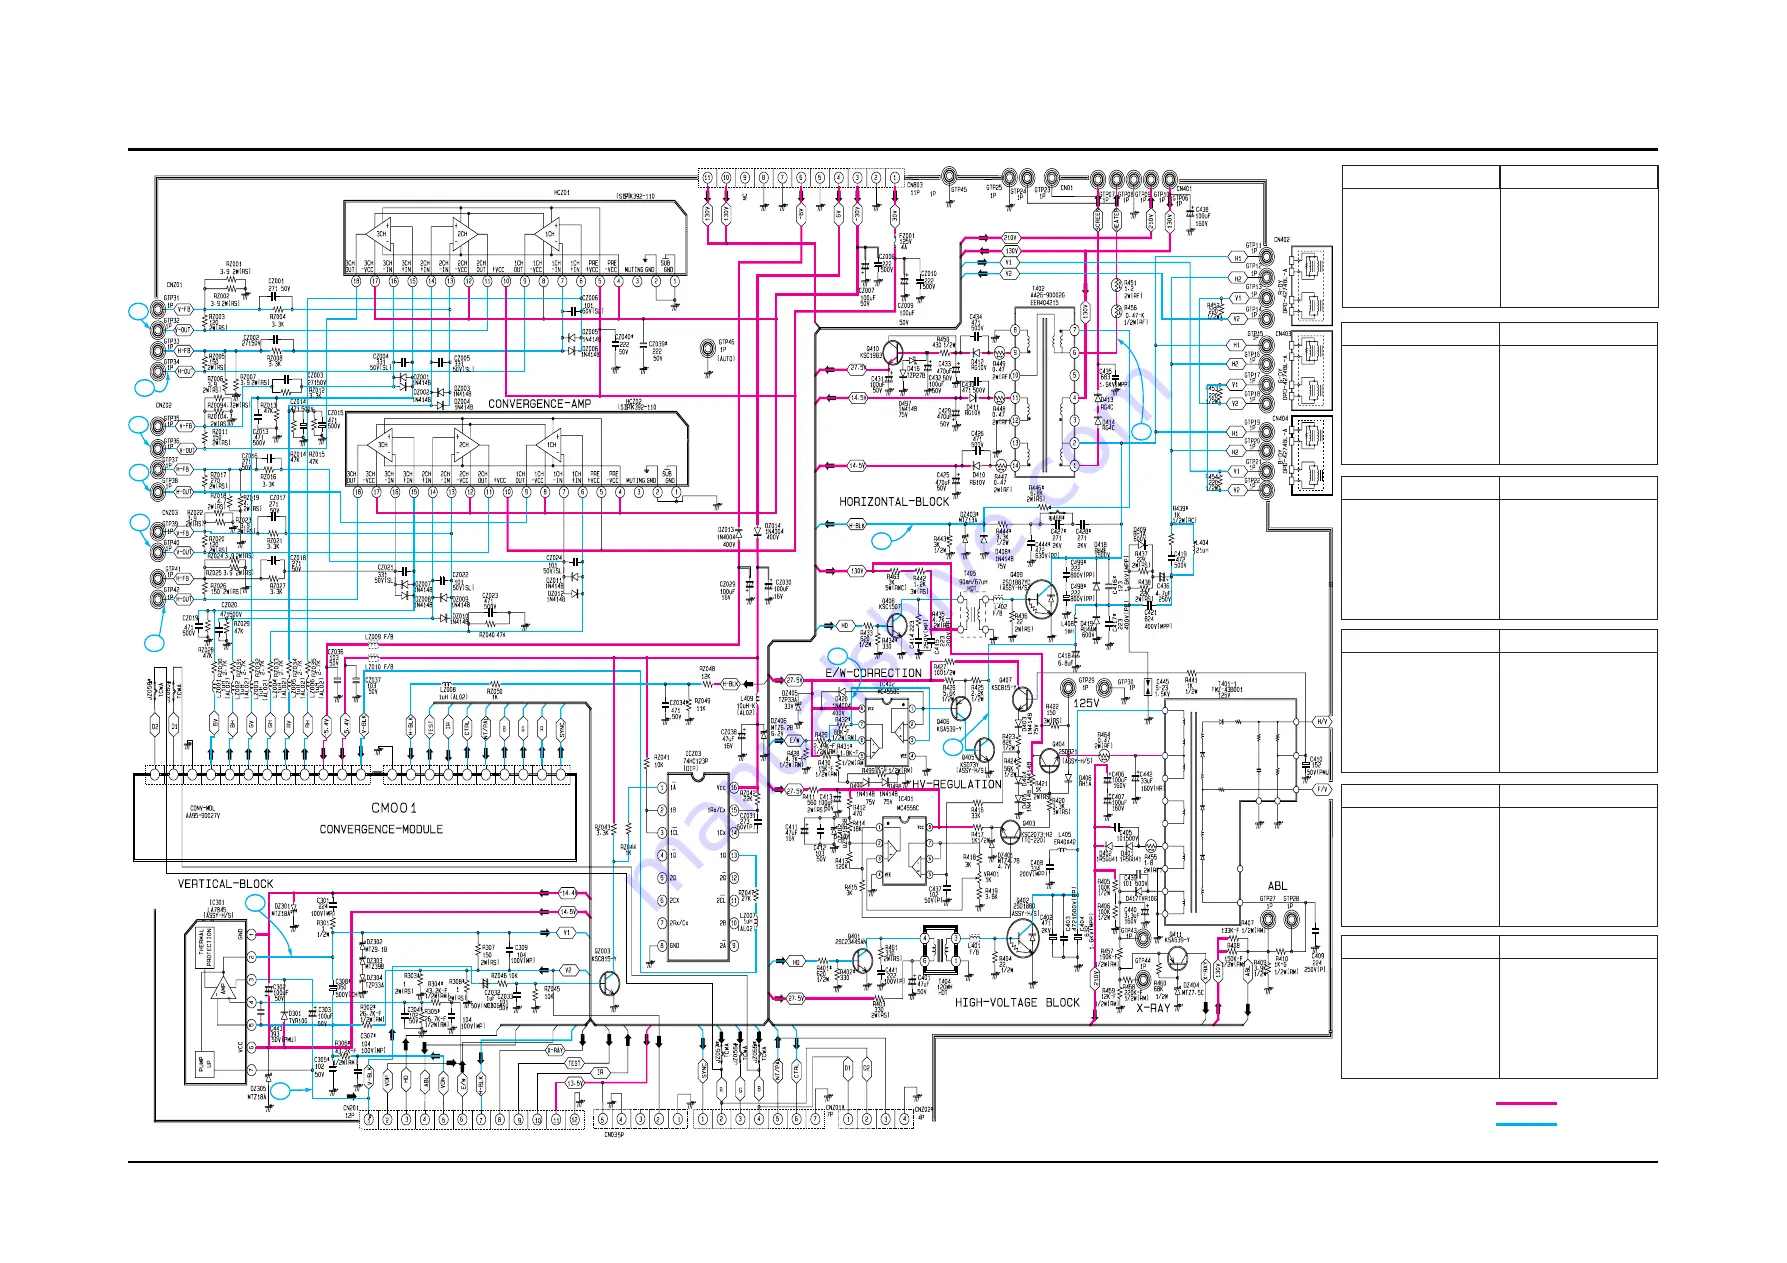Click the ABL label near GTP27

1277,886
